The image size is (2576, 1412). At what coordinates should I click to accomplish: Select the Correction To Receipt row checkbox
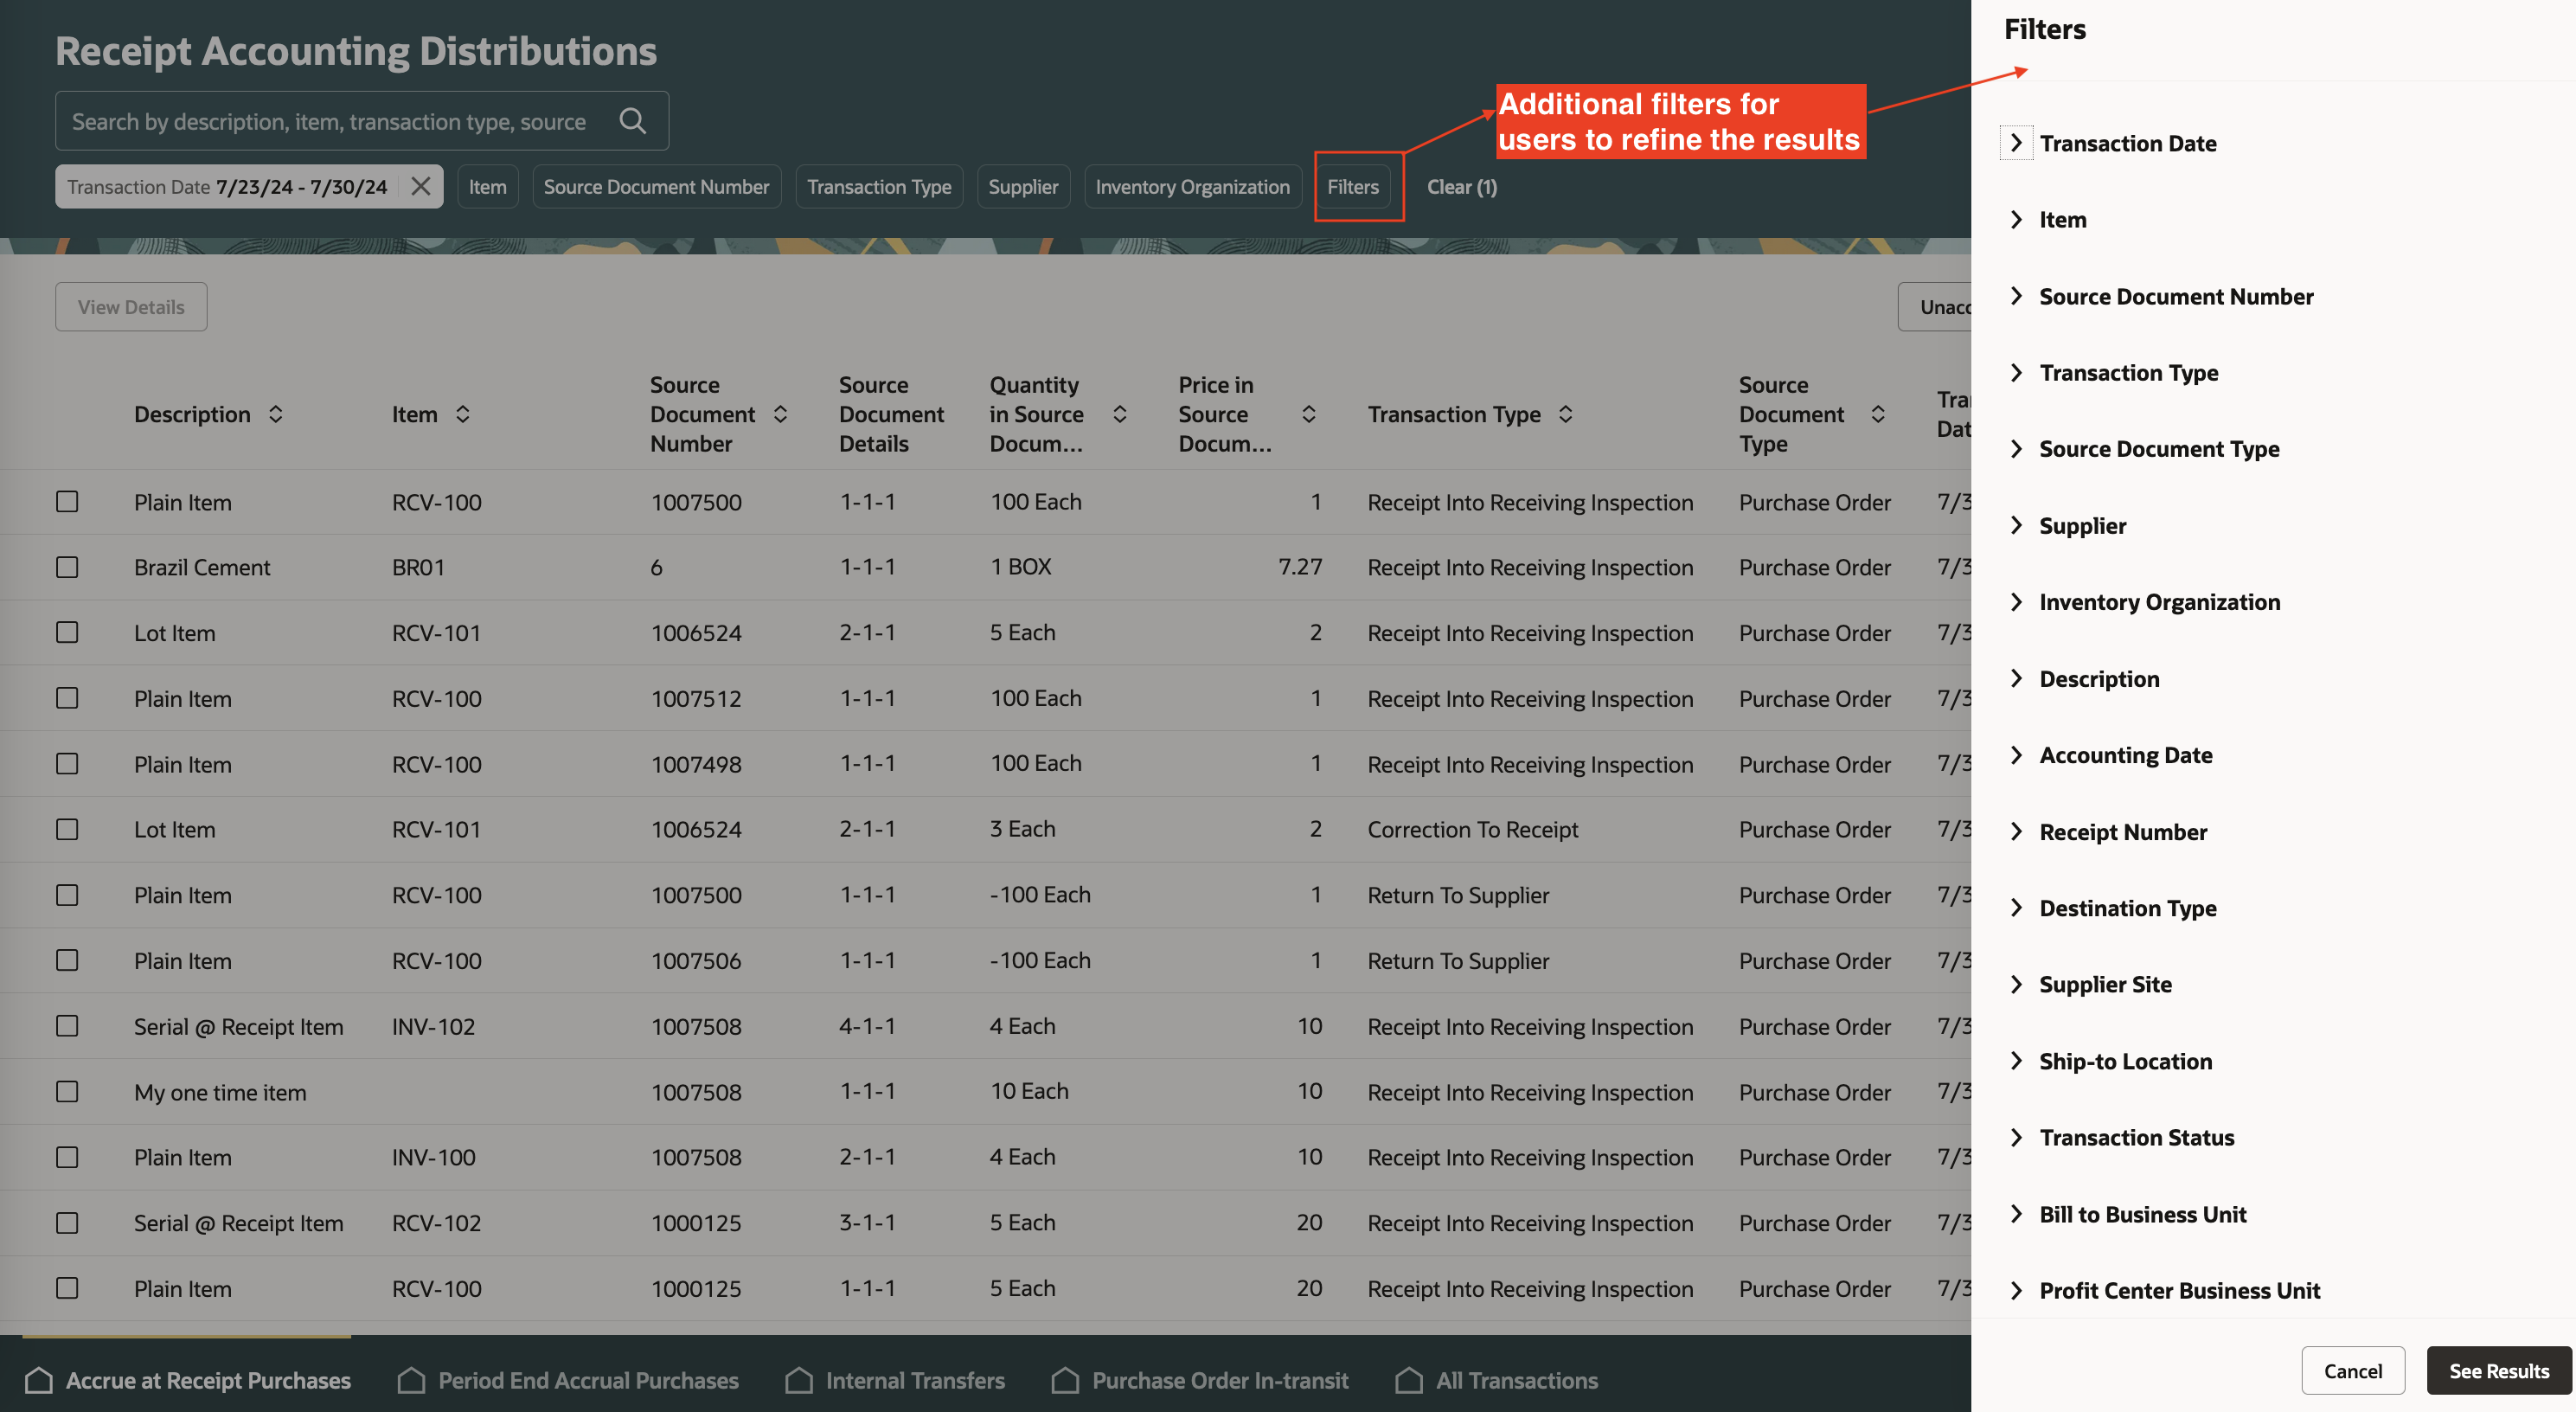67,829
